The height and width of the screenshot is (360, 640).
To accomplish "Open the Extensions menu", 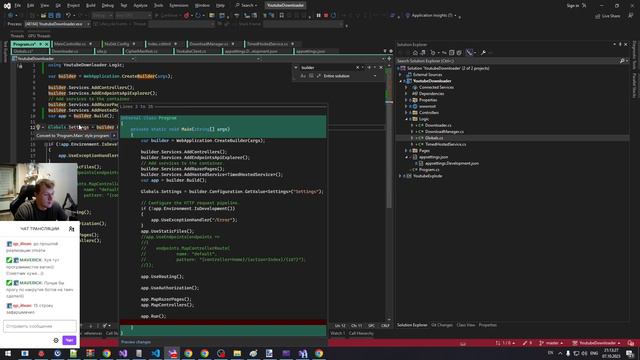I will (x=179, y=5).
